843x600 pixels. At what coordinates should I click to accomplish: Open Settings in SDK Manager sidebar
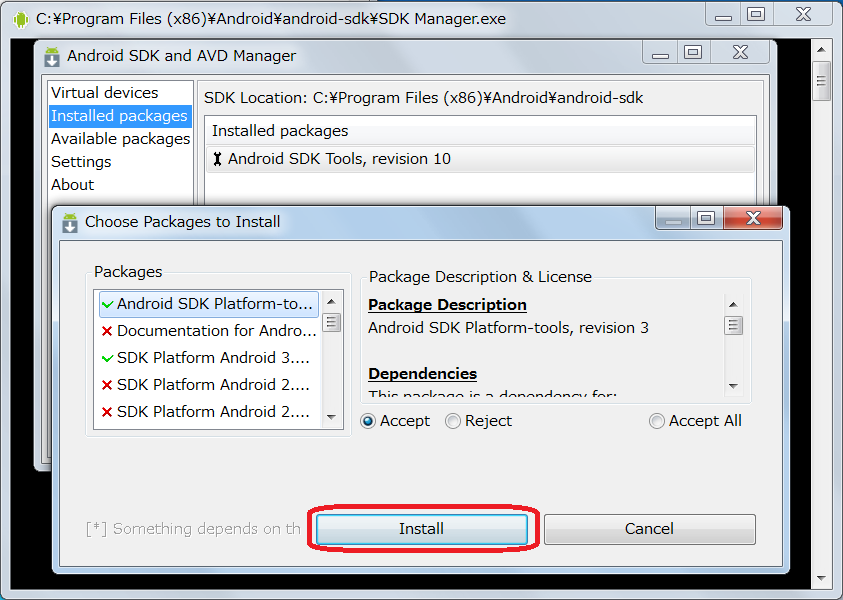point(81,162)
